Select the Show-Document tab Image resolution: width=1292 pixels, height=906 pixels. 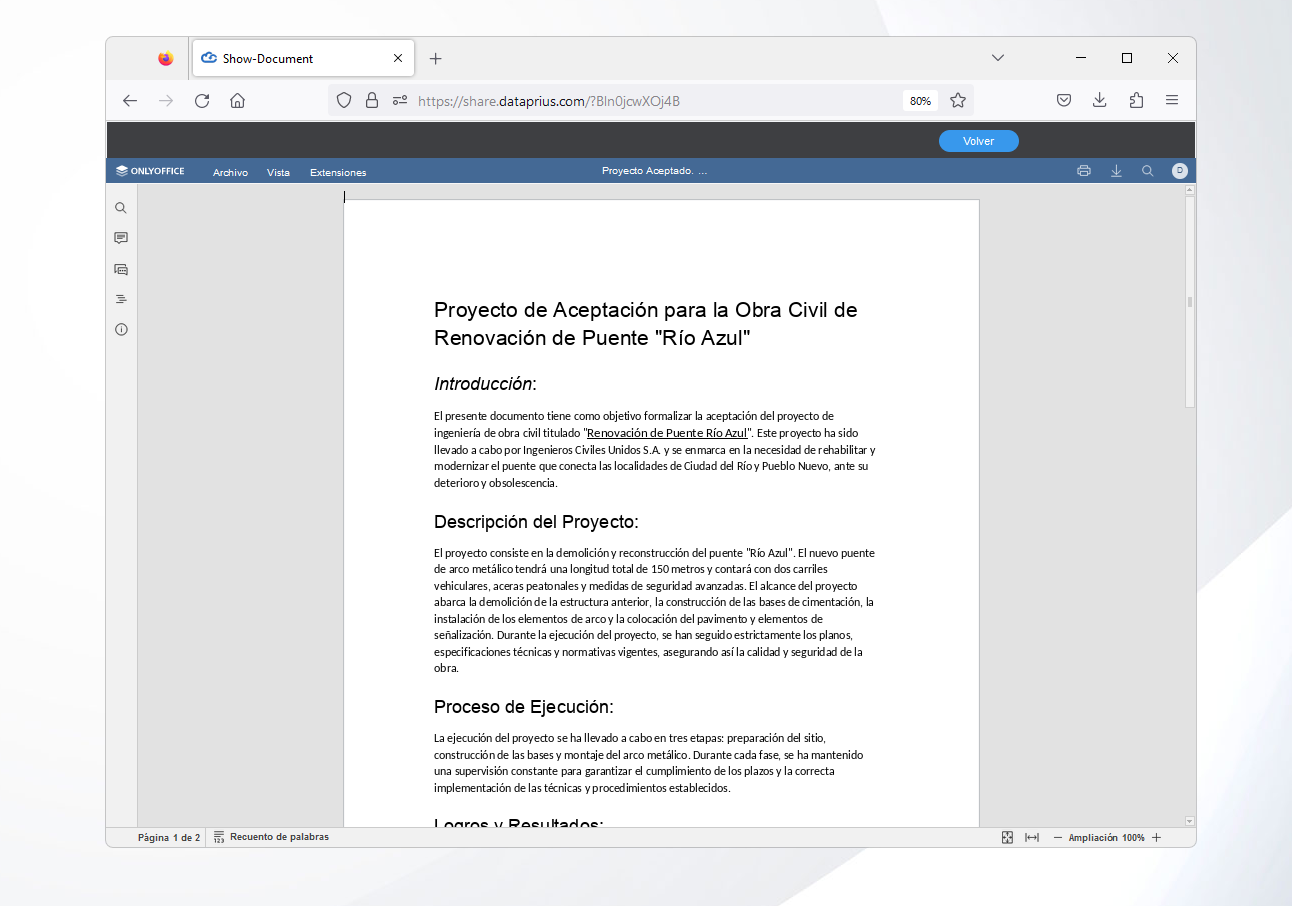pyautogui.click(x=303, y=59)
